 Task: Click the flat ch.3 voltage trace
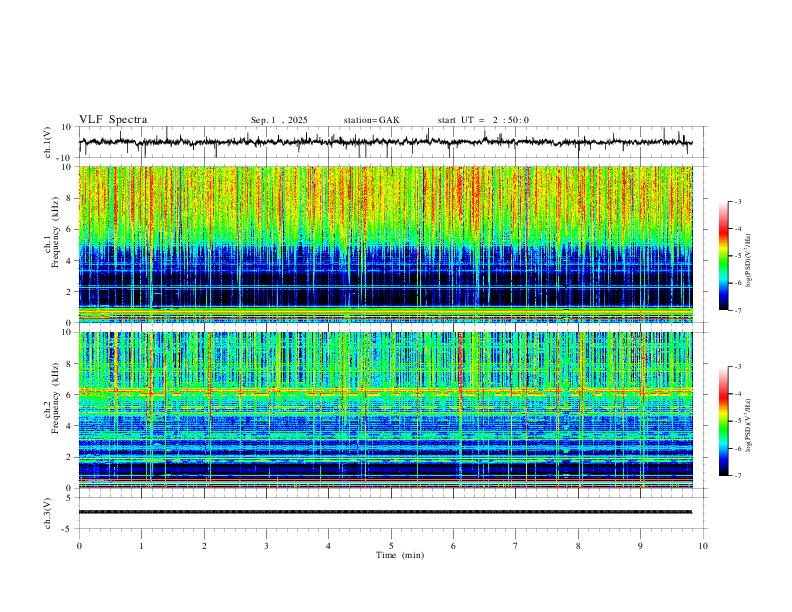(x=385, y=512)
